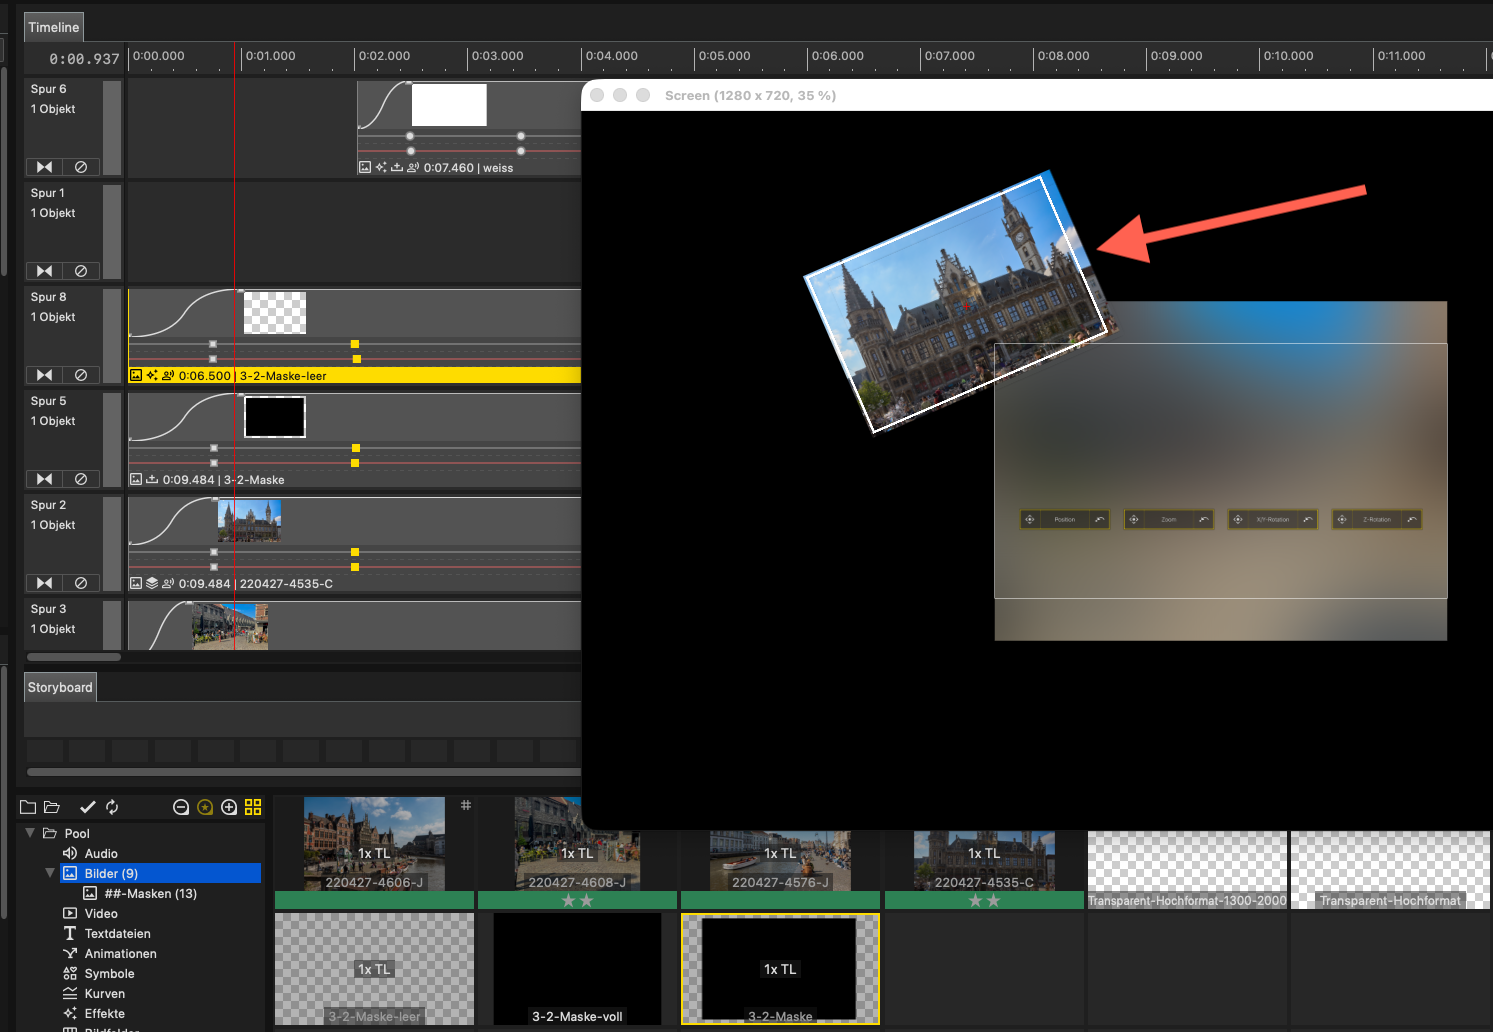This screenshot has height=1032, width=1493.
Task: Click the open folder icon in pool toolbar
Action: pos(52,807)
